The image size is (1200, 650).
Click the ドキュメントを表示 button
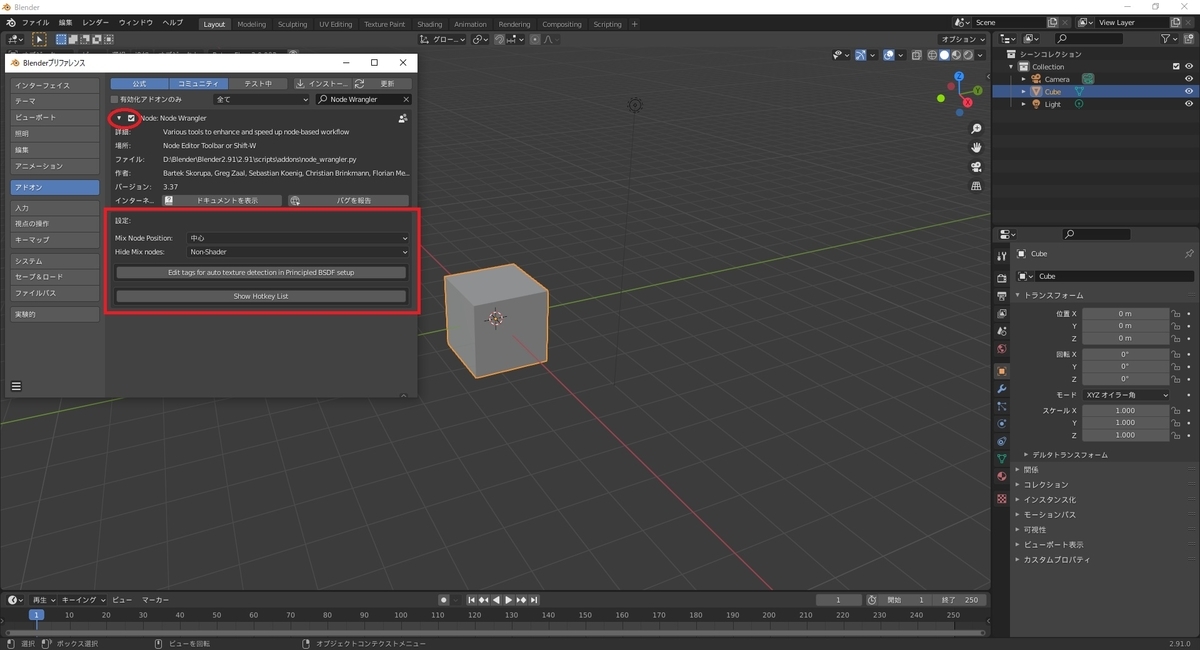[x=222, y=201]
